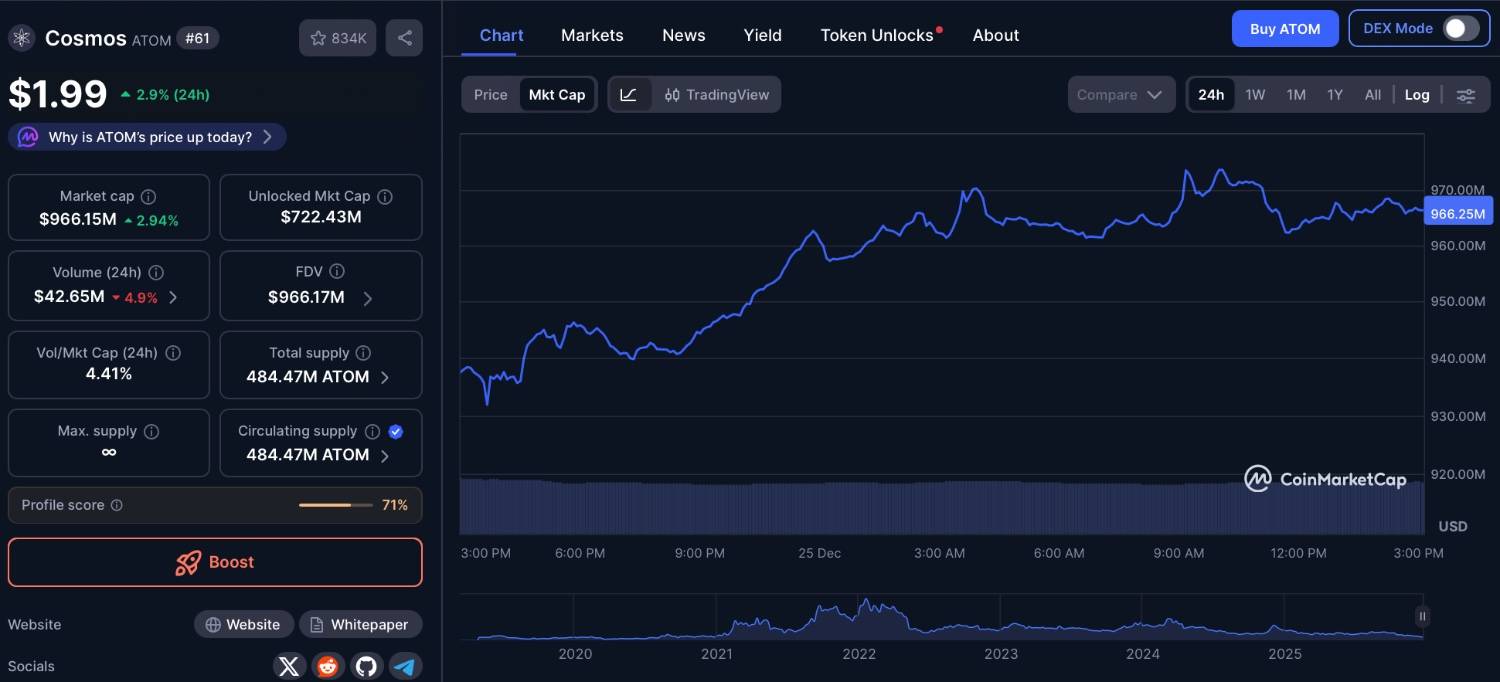
Task: Expand Total supply details chevron
Action: 385,377
